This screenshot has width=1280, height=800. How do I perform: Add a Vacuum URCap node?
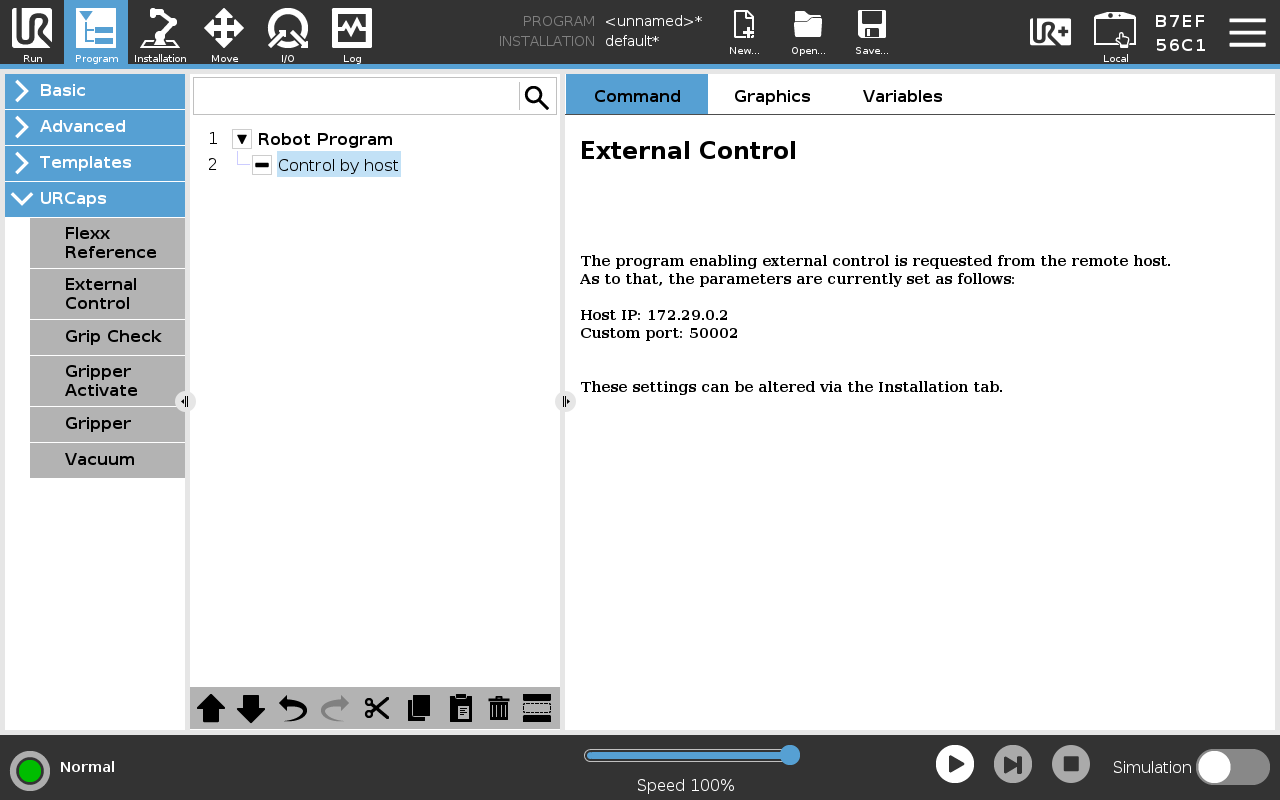[x=107, y=460]
